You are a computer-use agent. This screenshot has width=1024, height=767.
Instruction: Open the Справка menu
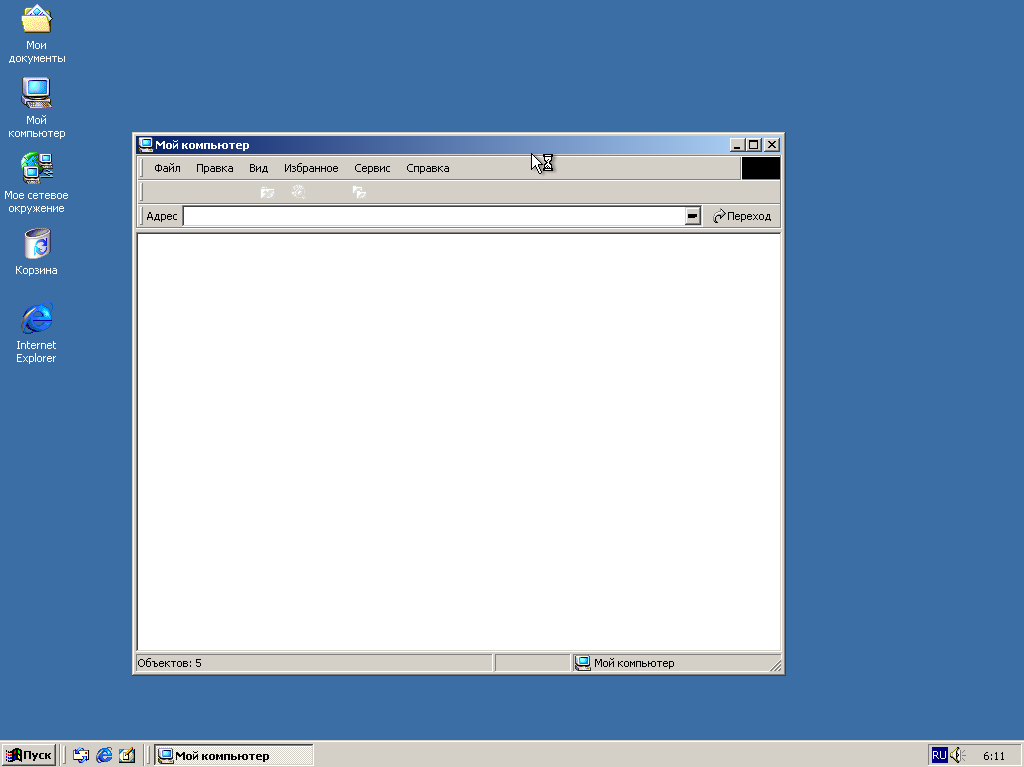[x=427, y=168]
